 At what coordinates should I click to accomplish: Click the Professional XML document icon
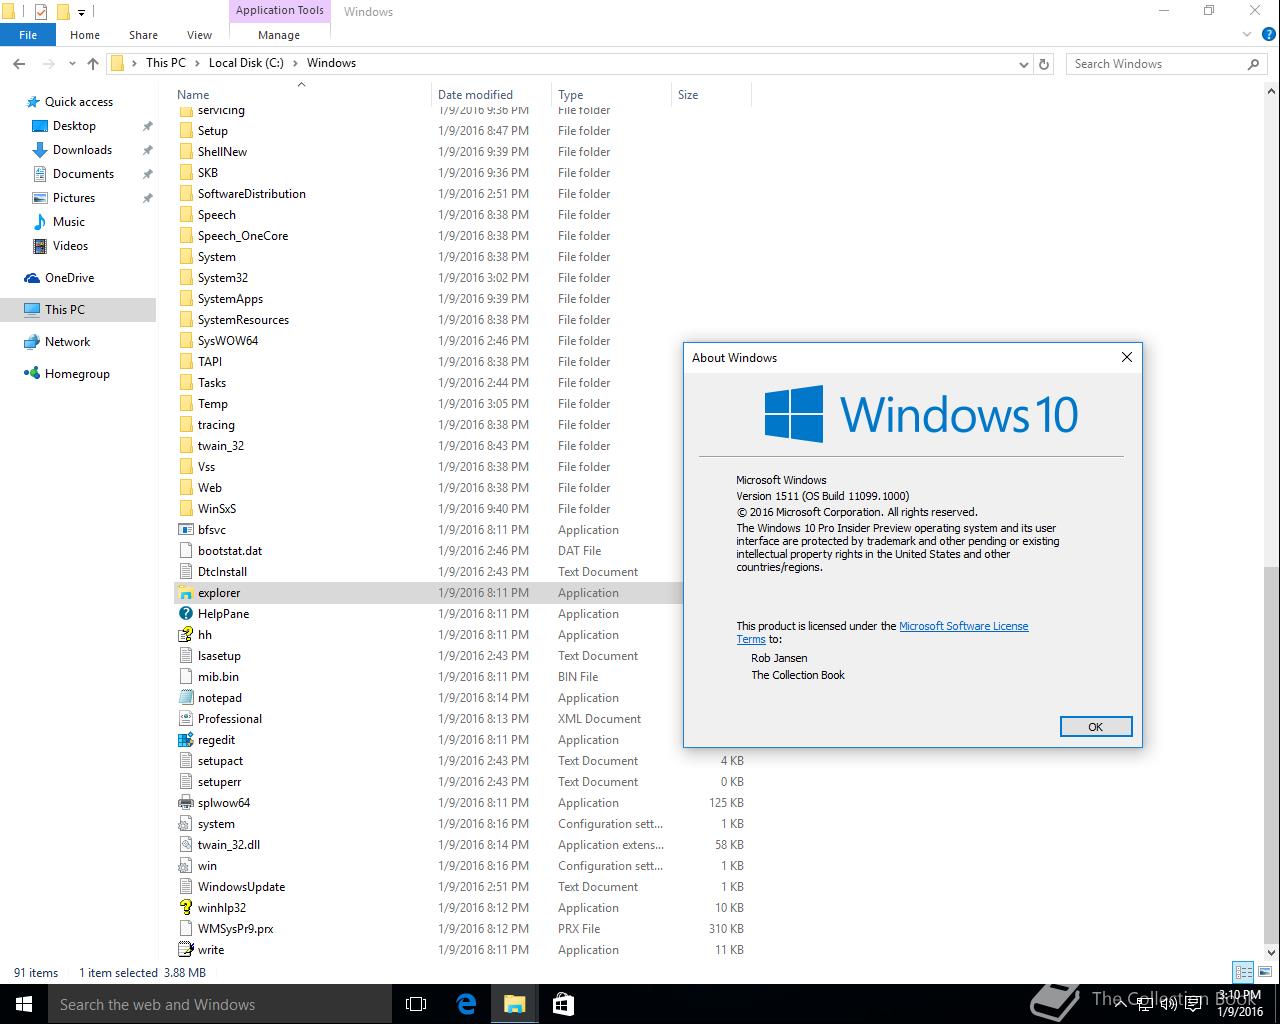tap(186, 719)
